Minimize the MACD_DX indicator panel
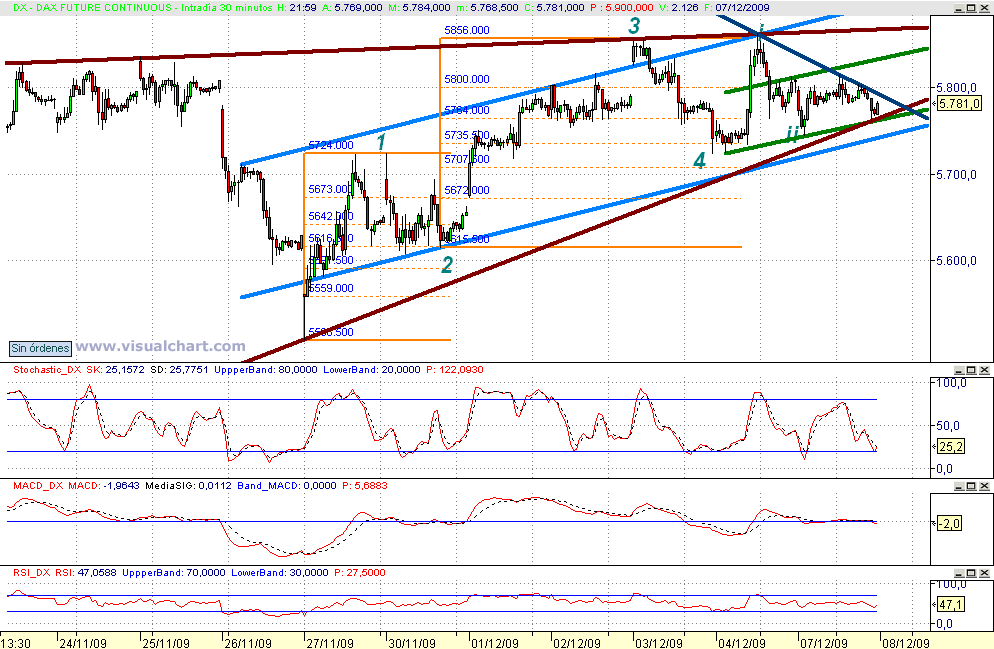Screen dimensions: 994x649 pyautogui.click(x=959, y=487)
